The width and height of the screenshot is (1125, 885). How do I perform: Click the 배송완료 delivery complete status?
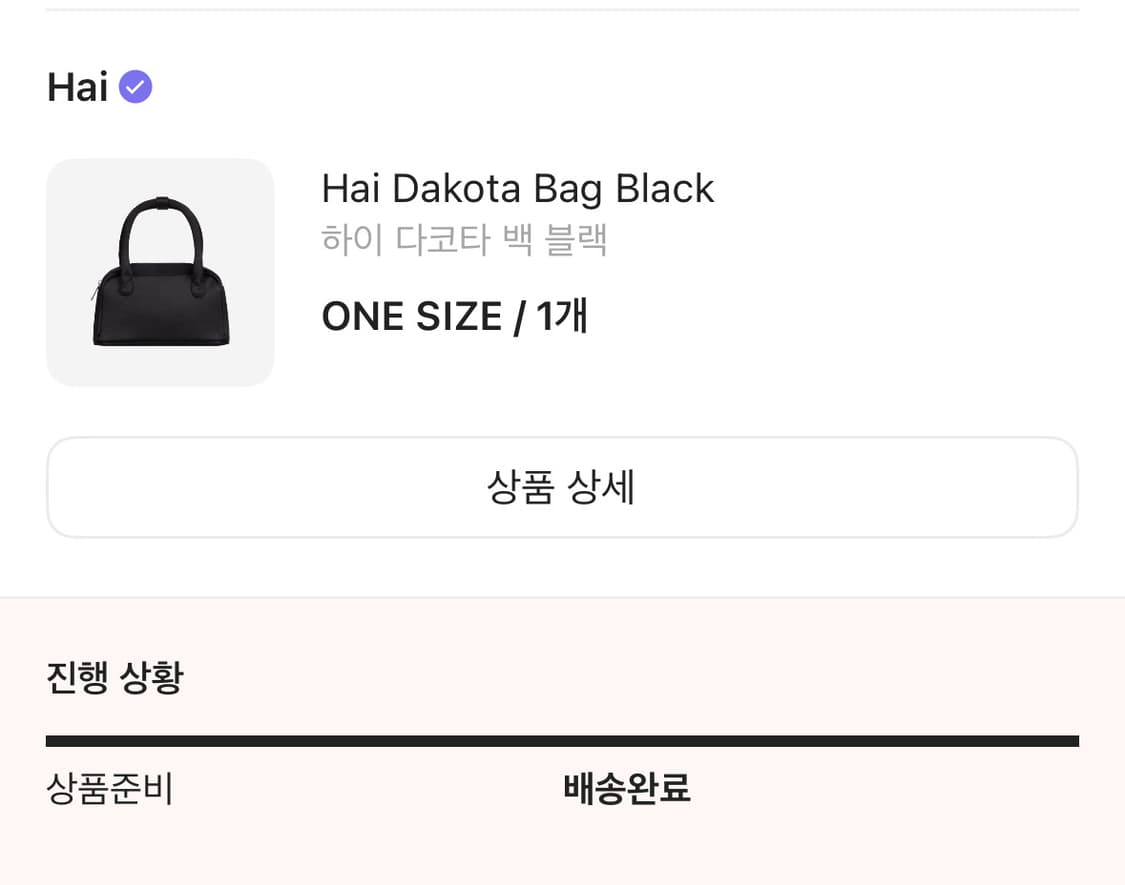point(625,789)
